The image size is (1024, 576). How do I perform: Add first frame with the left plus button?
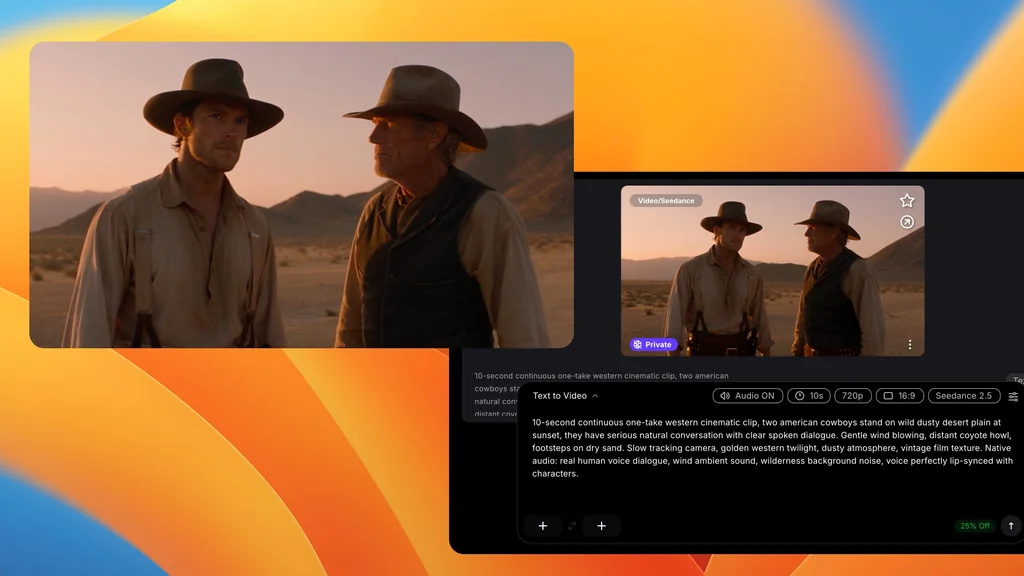543,526
